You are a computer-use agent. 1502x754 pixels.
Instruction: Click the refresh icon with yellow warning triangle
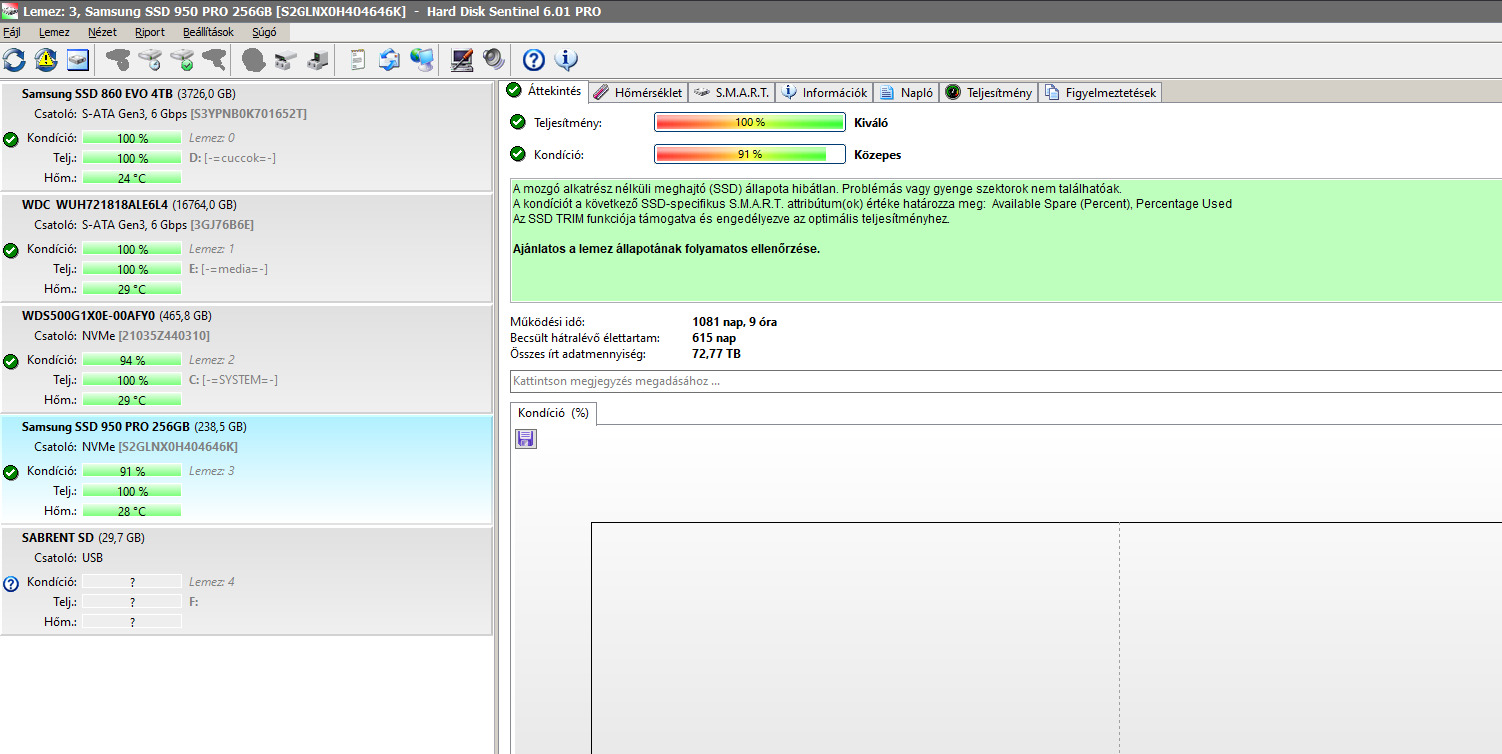click(46, 60)
